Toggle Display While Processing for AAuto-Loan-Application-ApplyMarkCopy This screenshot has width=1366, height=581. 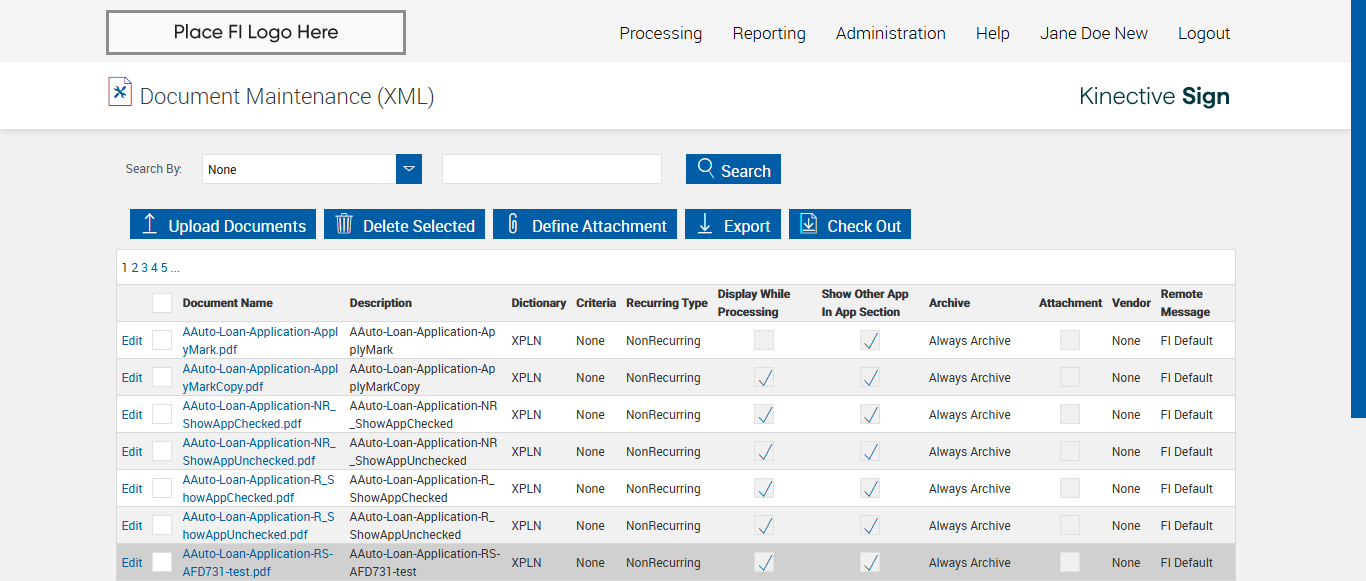(x=764, y=377)
